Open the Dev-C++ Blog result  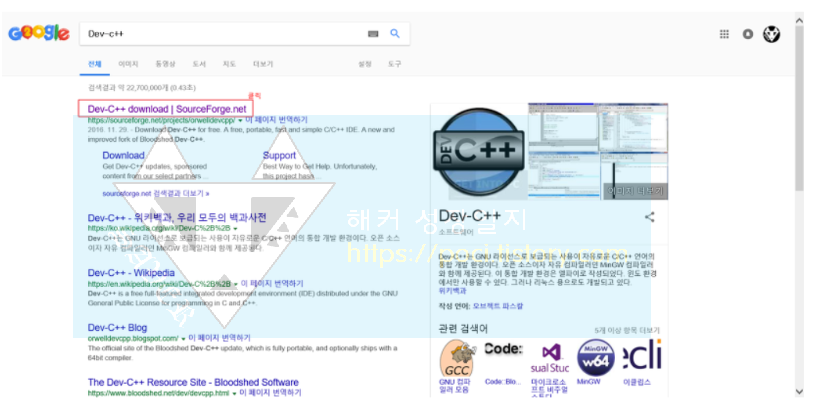click(117, 328)
